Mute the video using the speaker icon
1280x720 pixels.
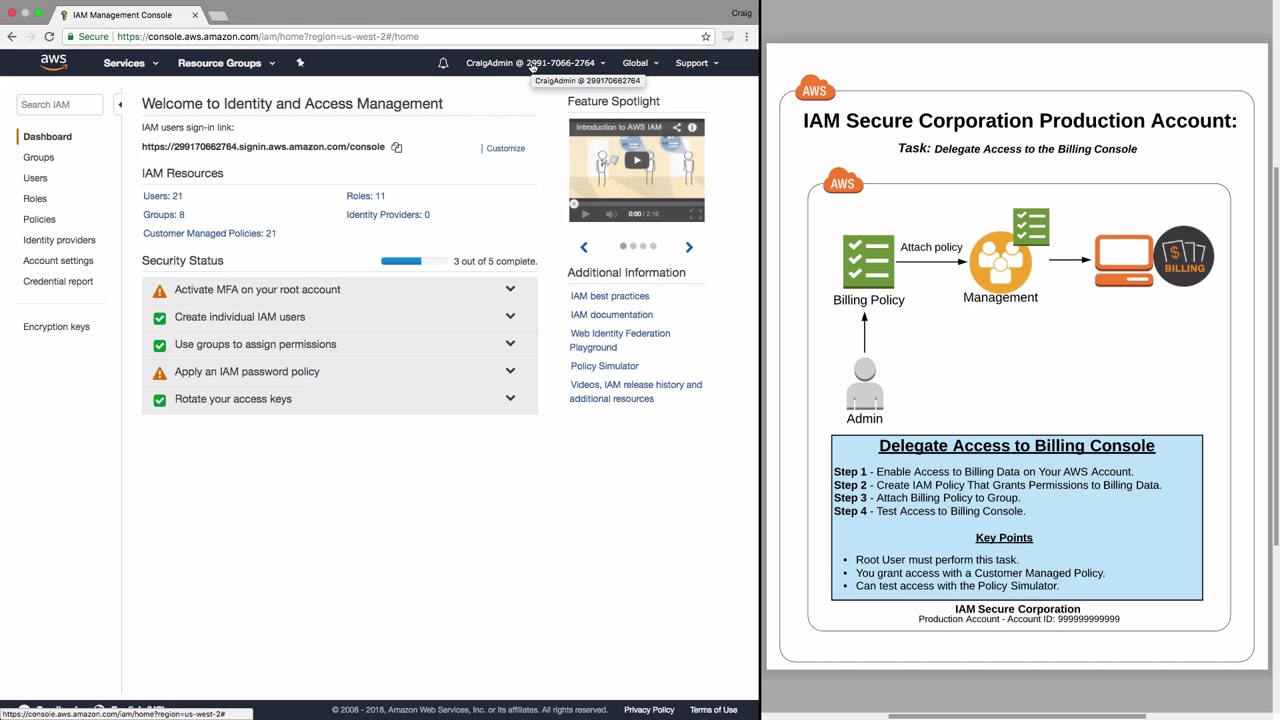pyautogui.click(x=611, y=214)
